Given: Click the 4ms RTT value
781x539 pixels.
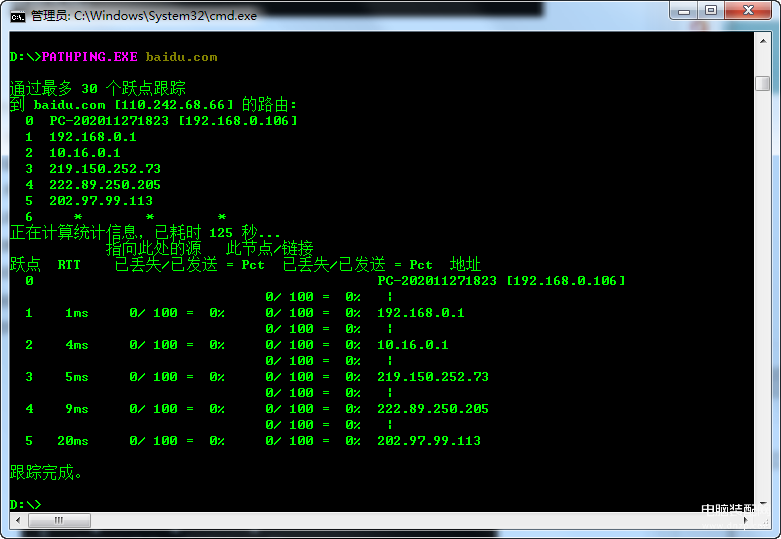Looking at the screenshot, I should [x=77, y=345].
